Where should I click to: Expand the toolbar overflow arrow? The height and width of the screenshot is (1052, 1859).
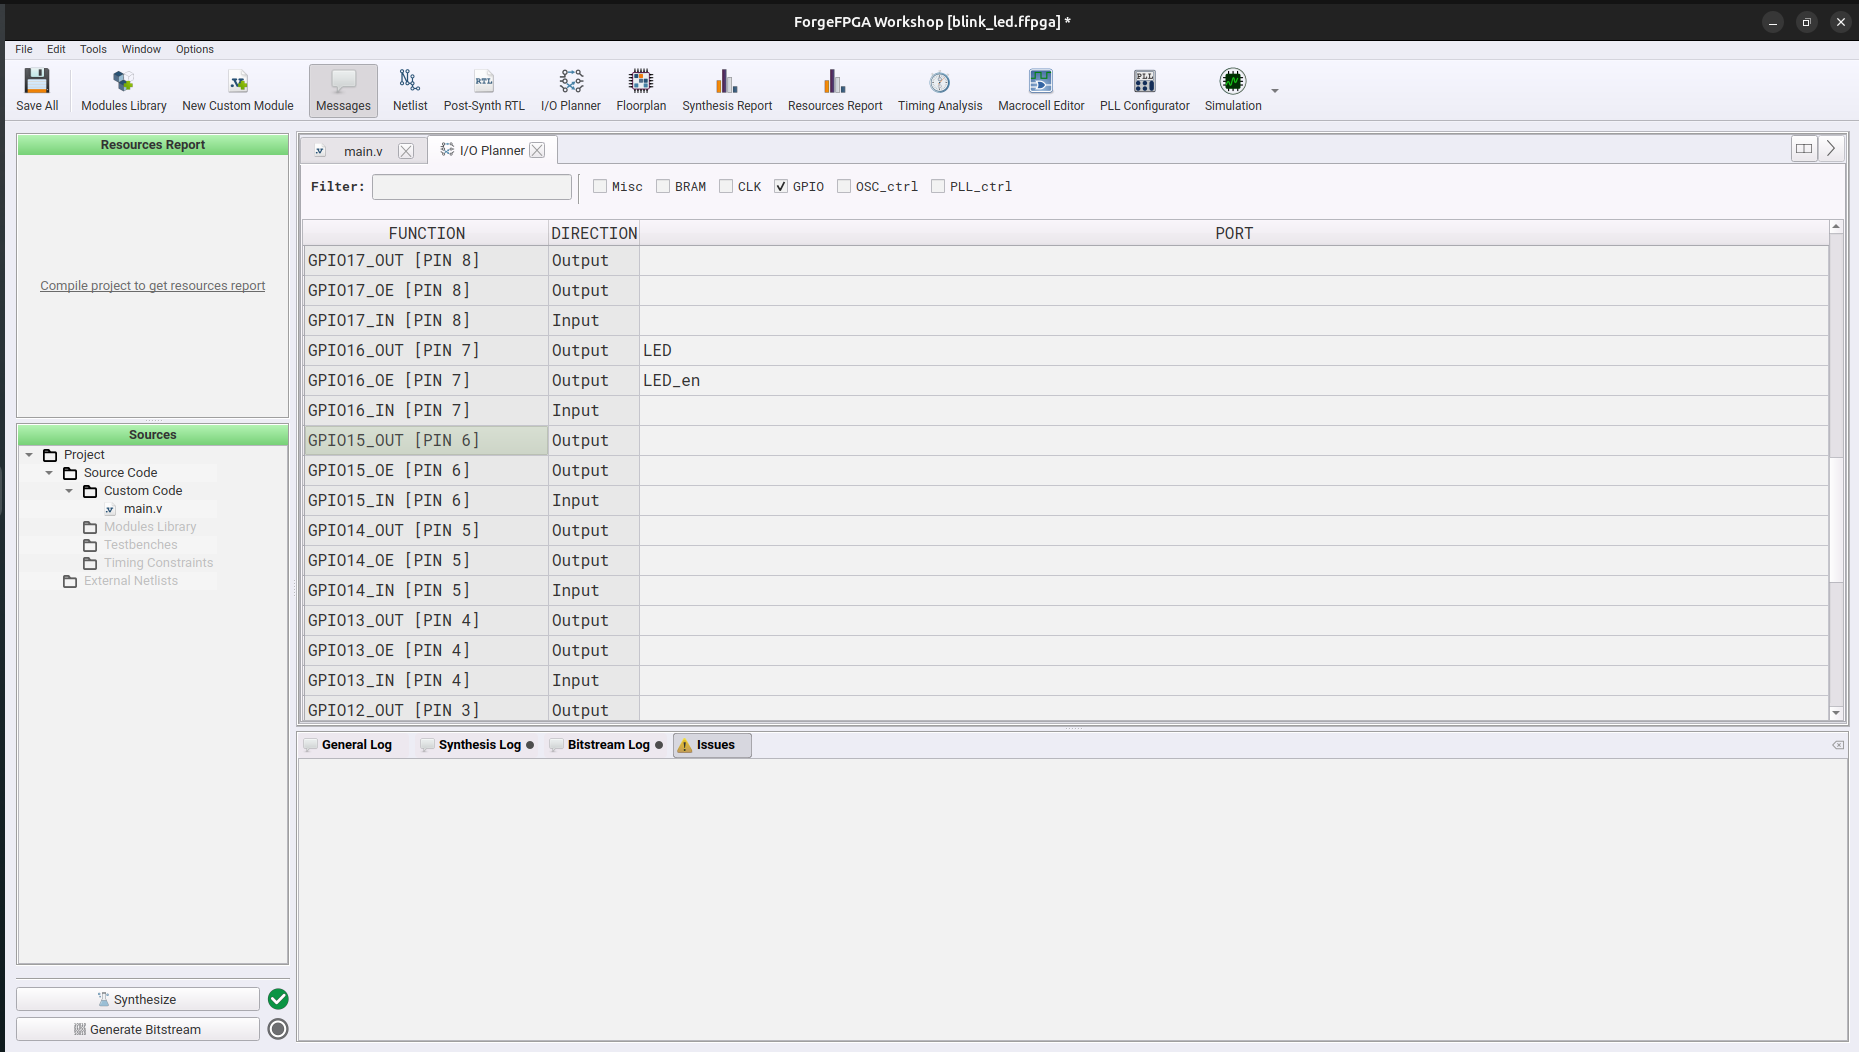[1275, 91]
